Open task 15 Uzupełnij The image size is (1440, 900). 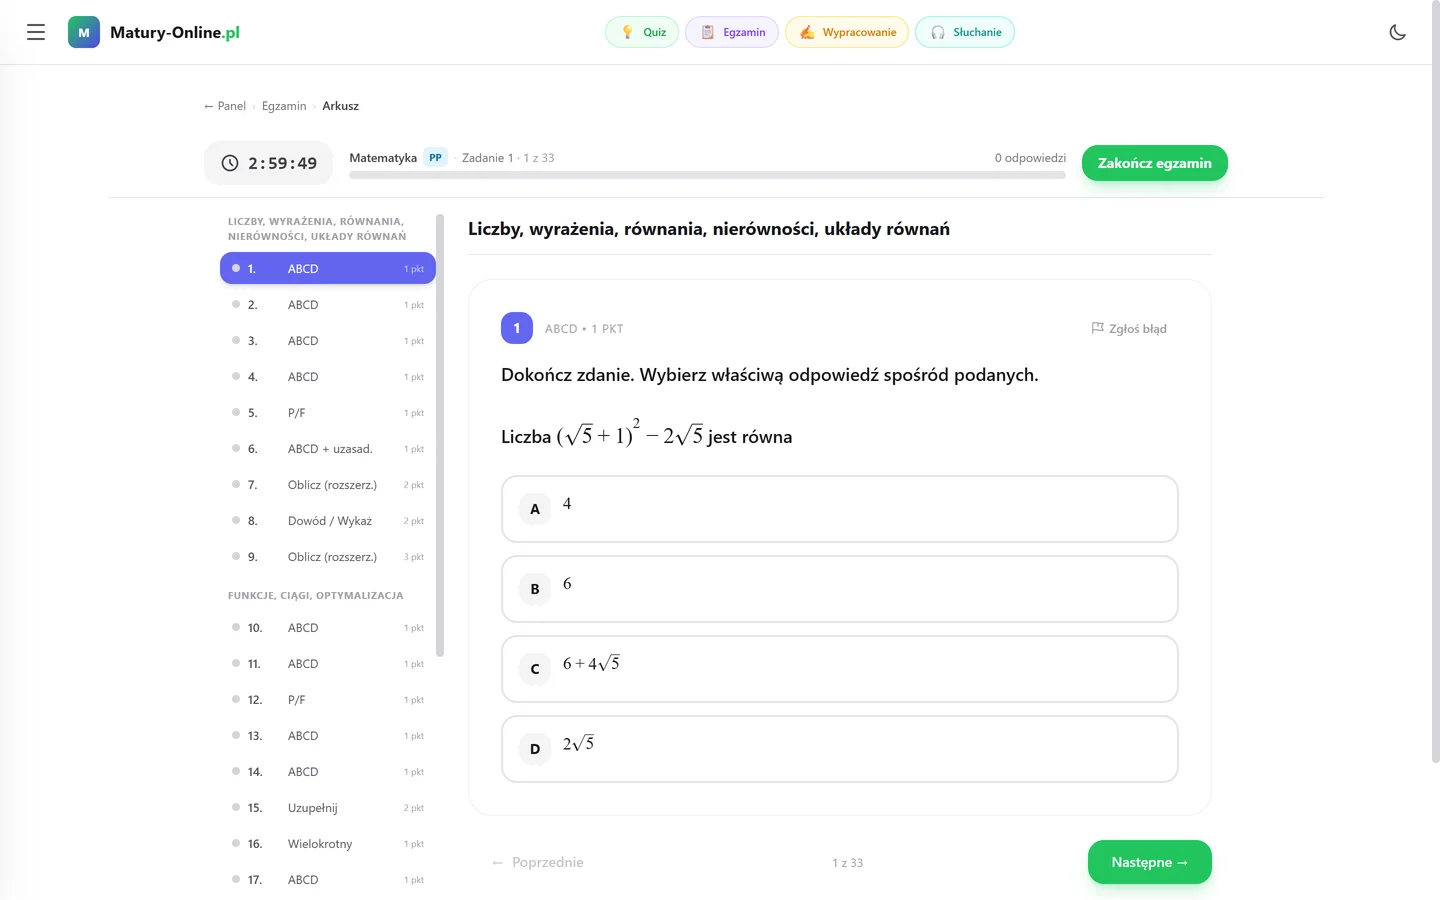[x=328, y=808]
